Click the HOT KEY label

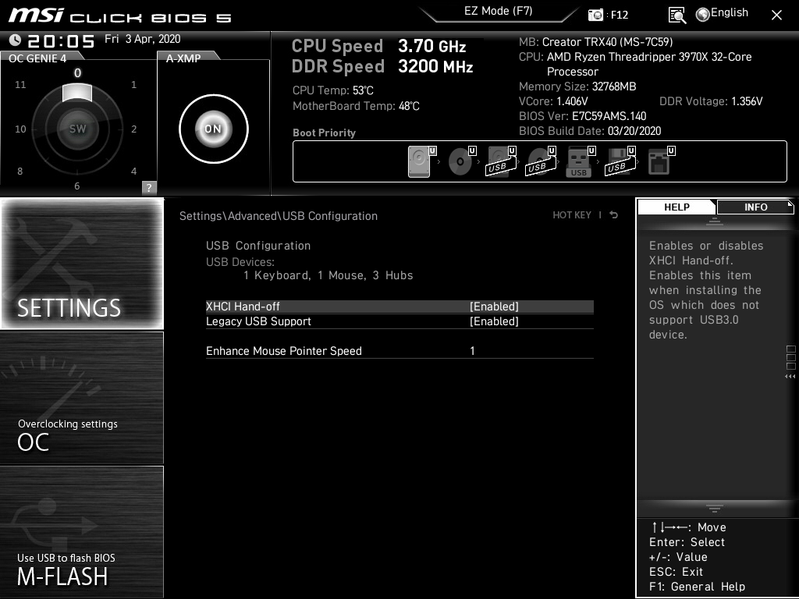pos(572,215)
